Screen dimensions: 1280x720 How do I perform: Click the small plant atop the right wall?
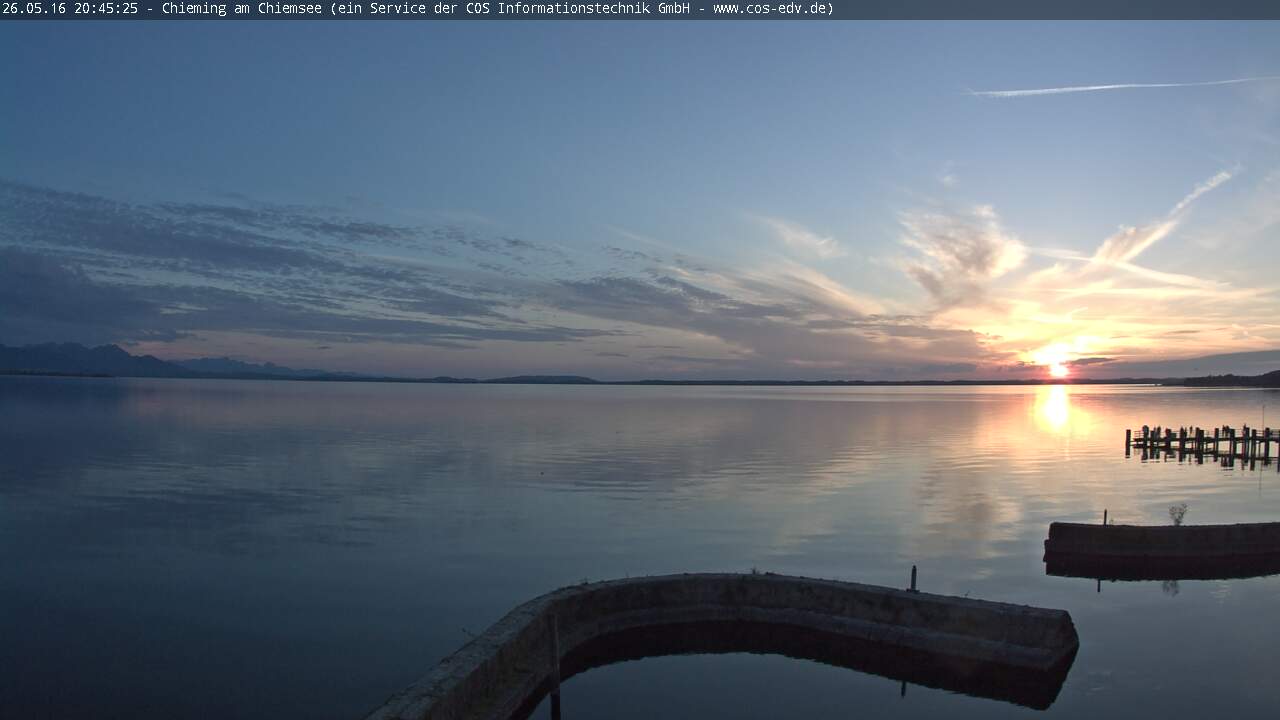[x=1178, y=513]
